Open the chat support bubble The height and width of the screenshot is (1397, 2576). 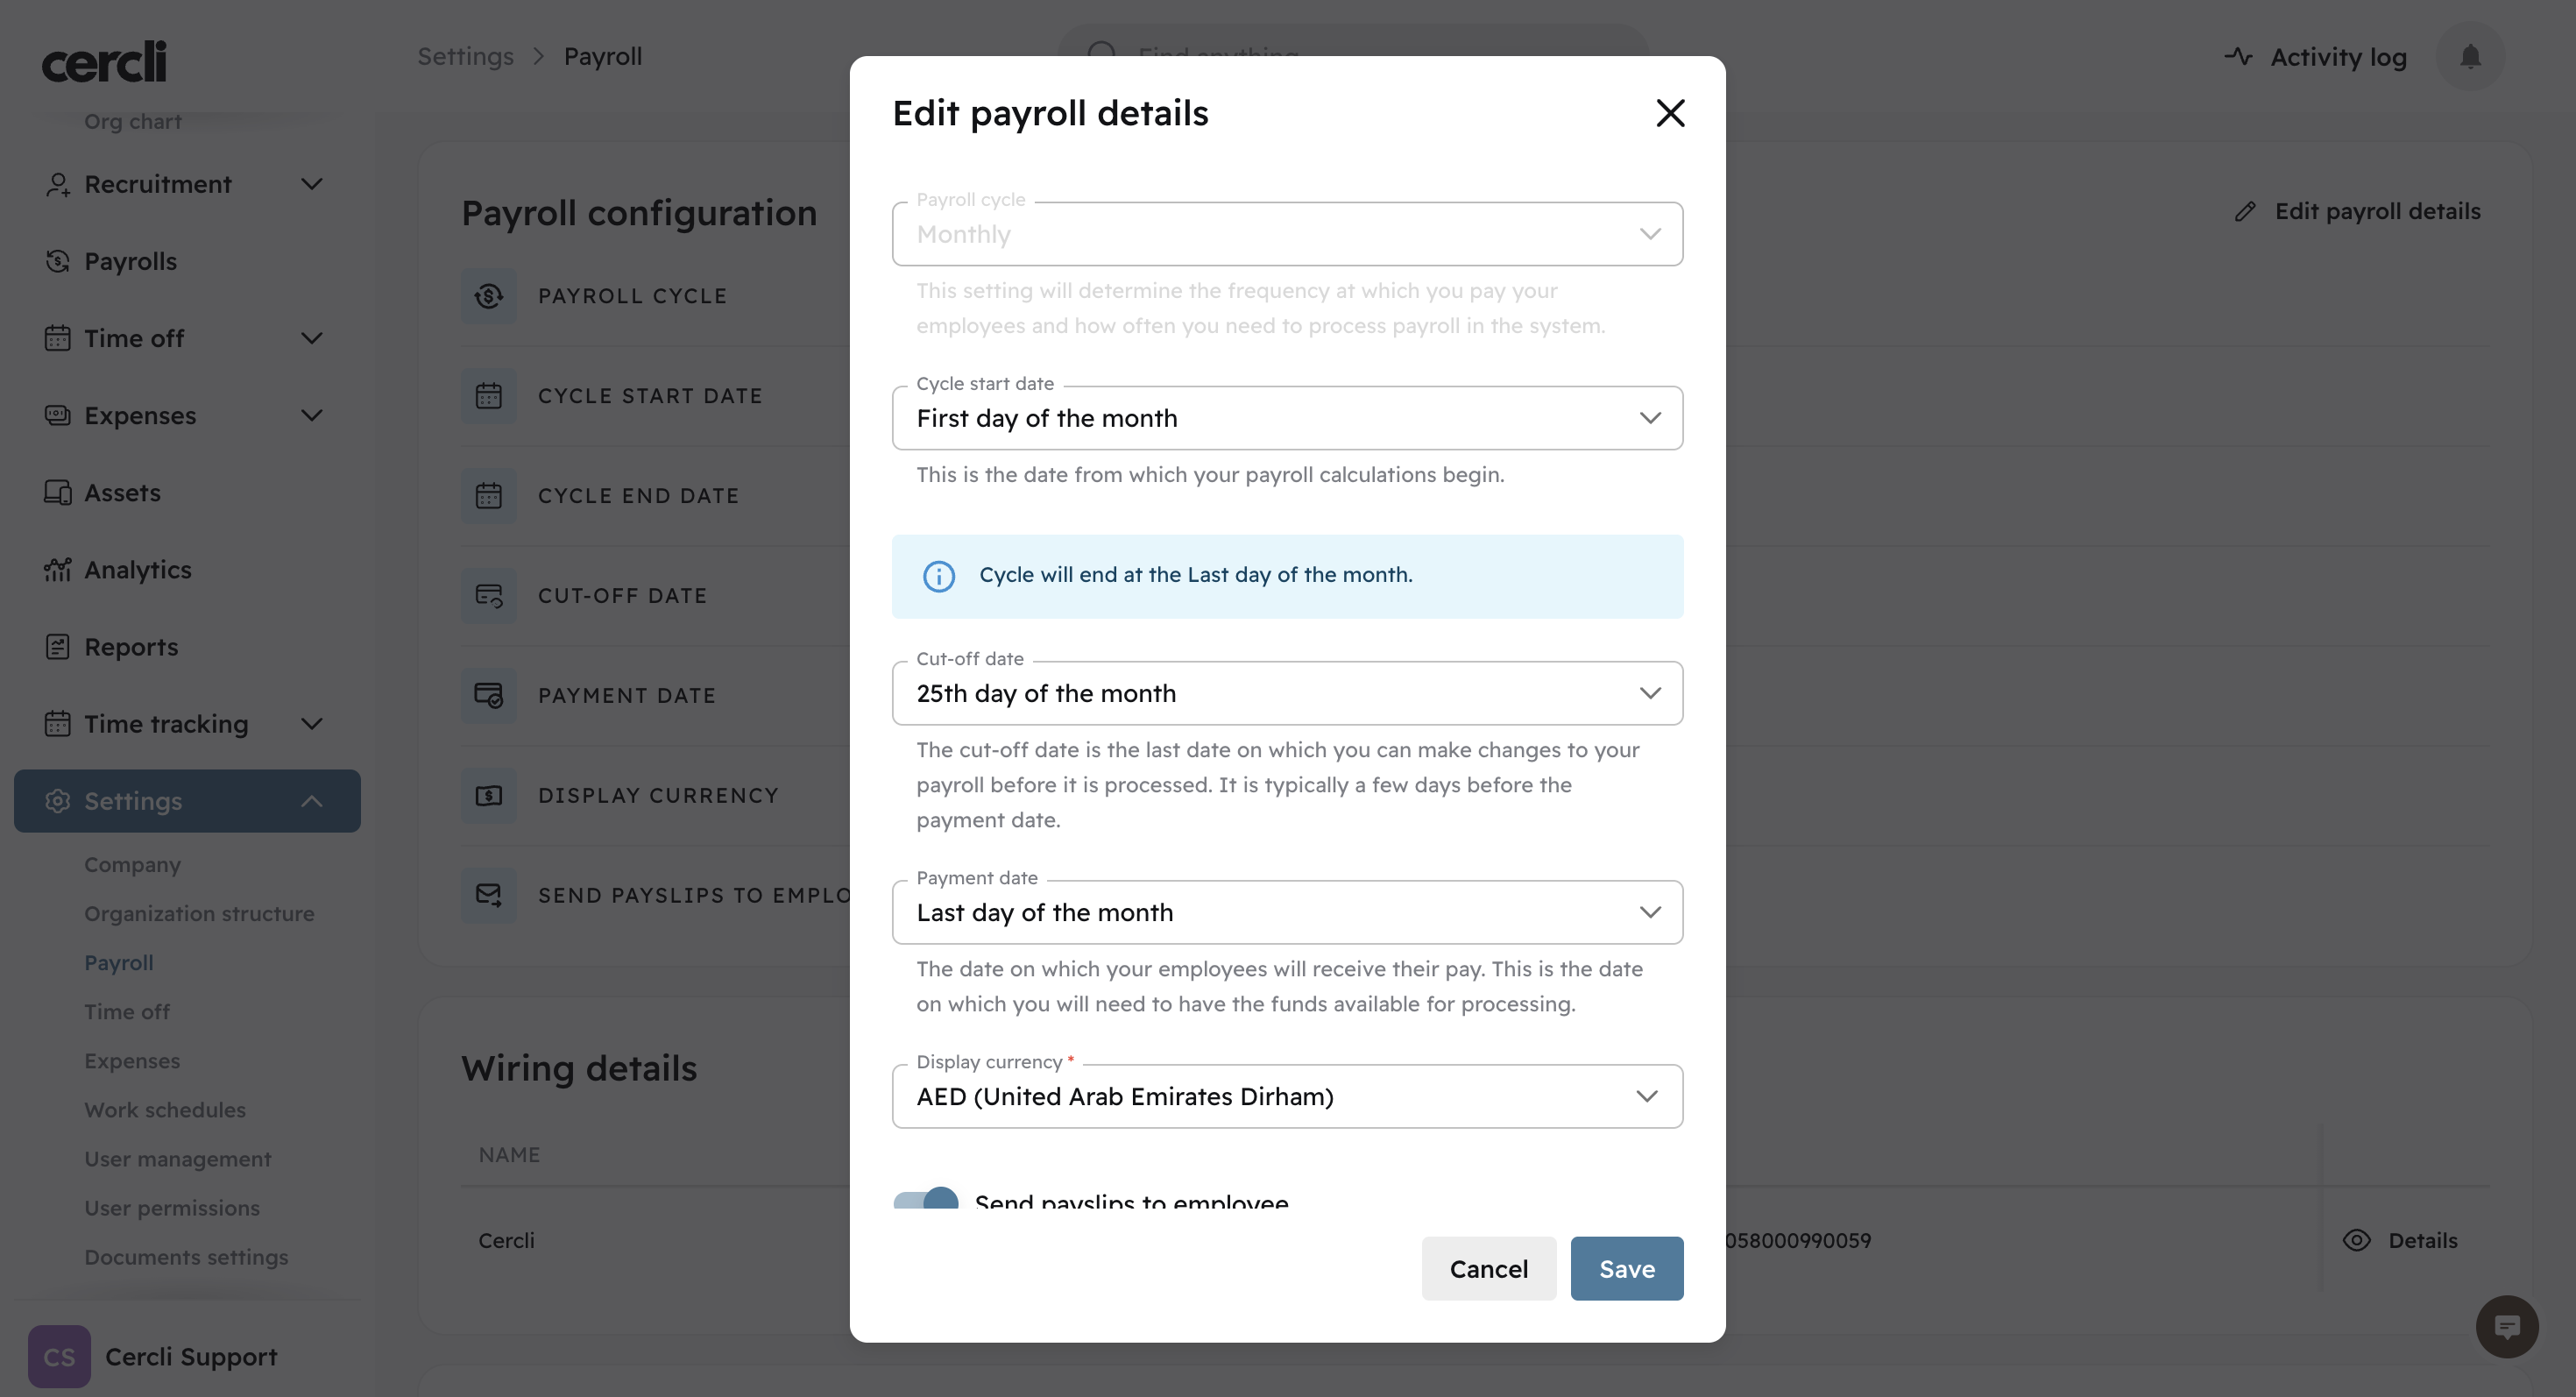(2506, 1326)
